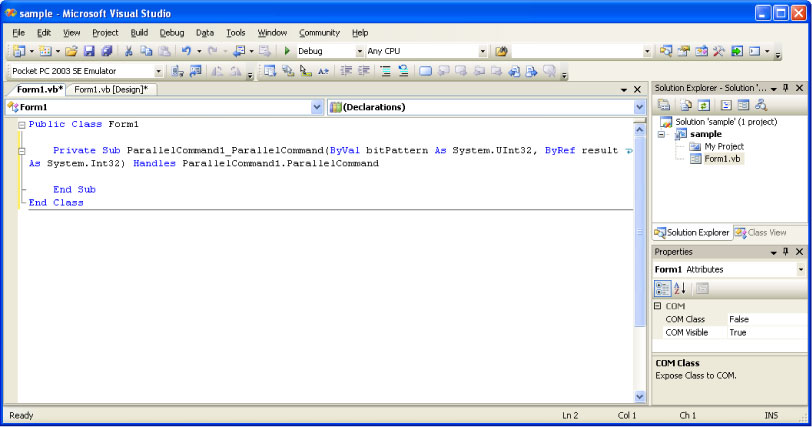Click the Decrease Line Indent icon

[346, 71]
